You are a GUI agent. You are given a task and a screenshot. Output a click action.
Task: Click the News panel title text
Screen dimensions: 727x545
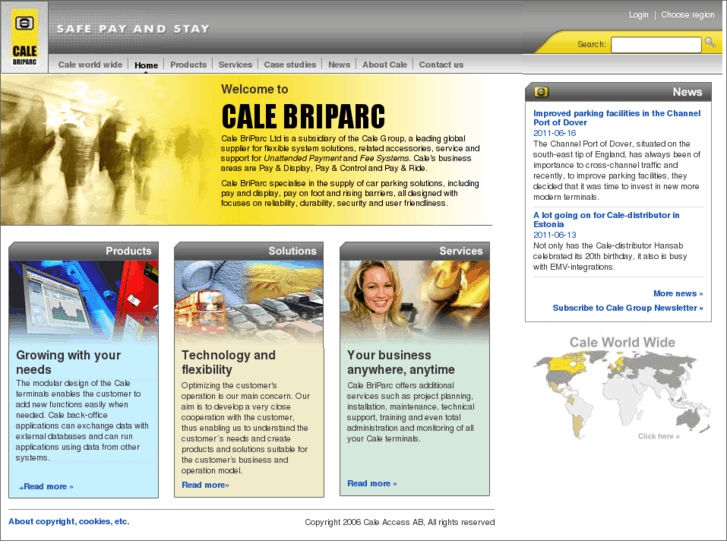pyautogui.click(x=687, y=92)
